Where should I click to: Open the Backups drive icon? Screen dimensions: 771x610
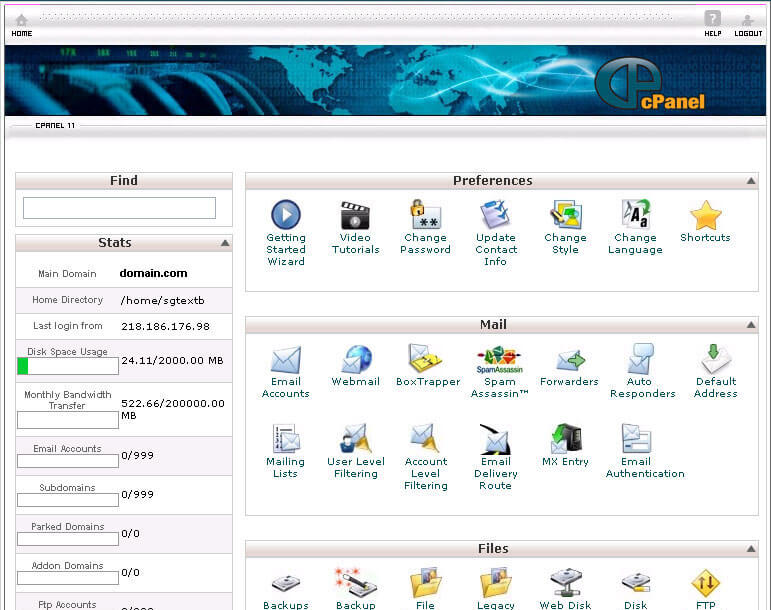(x=286, y=583)
